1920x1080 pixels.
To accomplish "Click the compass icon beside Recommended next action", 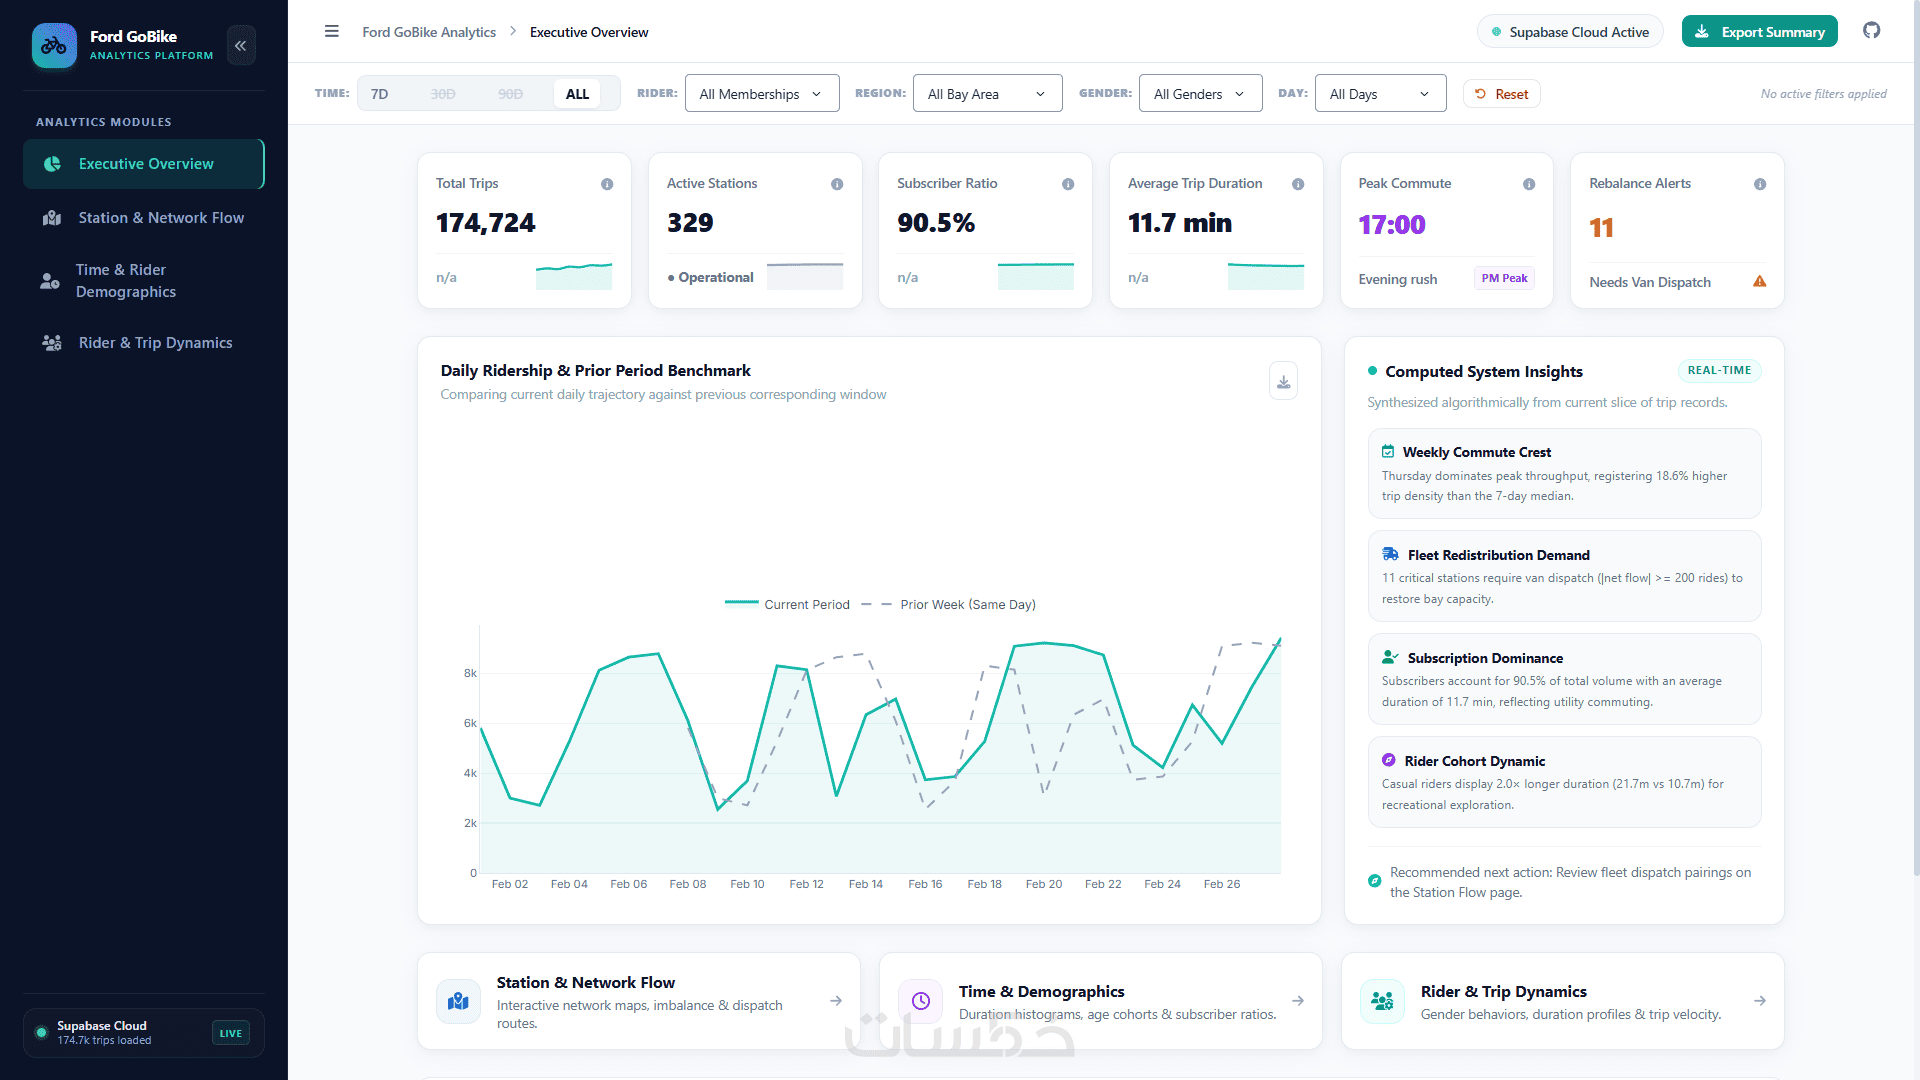I will pyautogui.click(x=1375, y=881).
